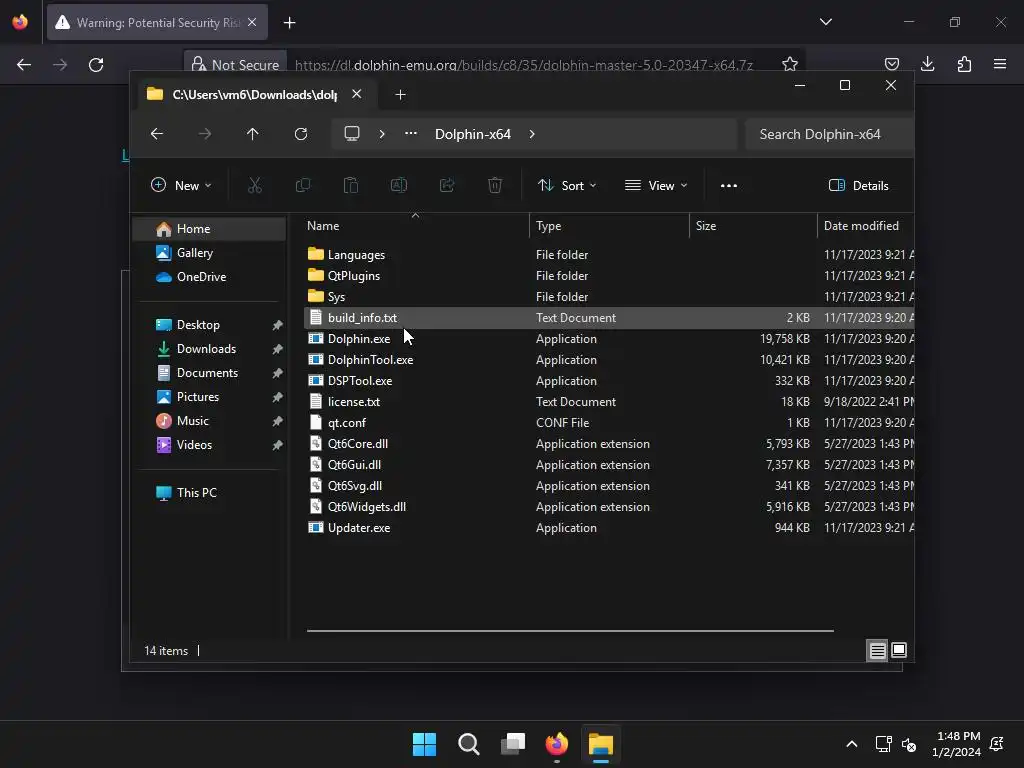Save page to Pocket
The width and height of the screenshot is (1024, 768).
coord(891,64)
